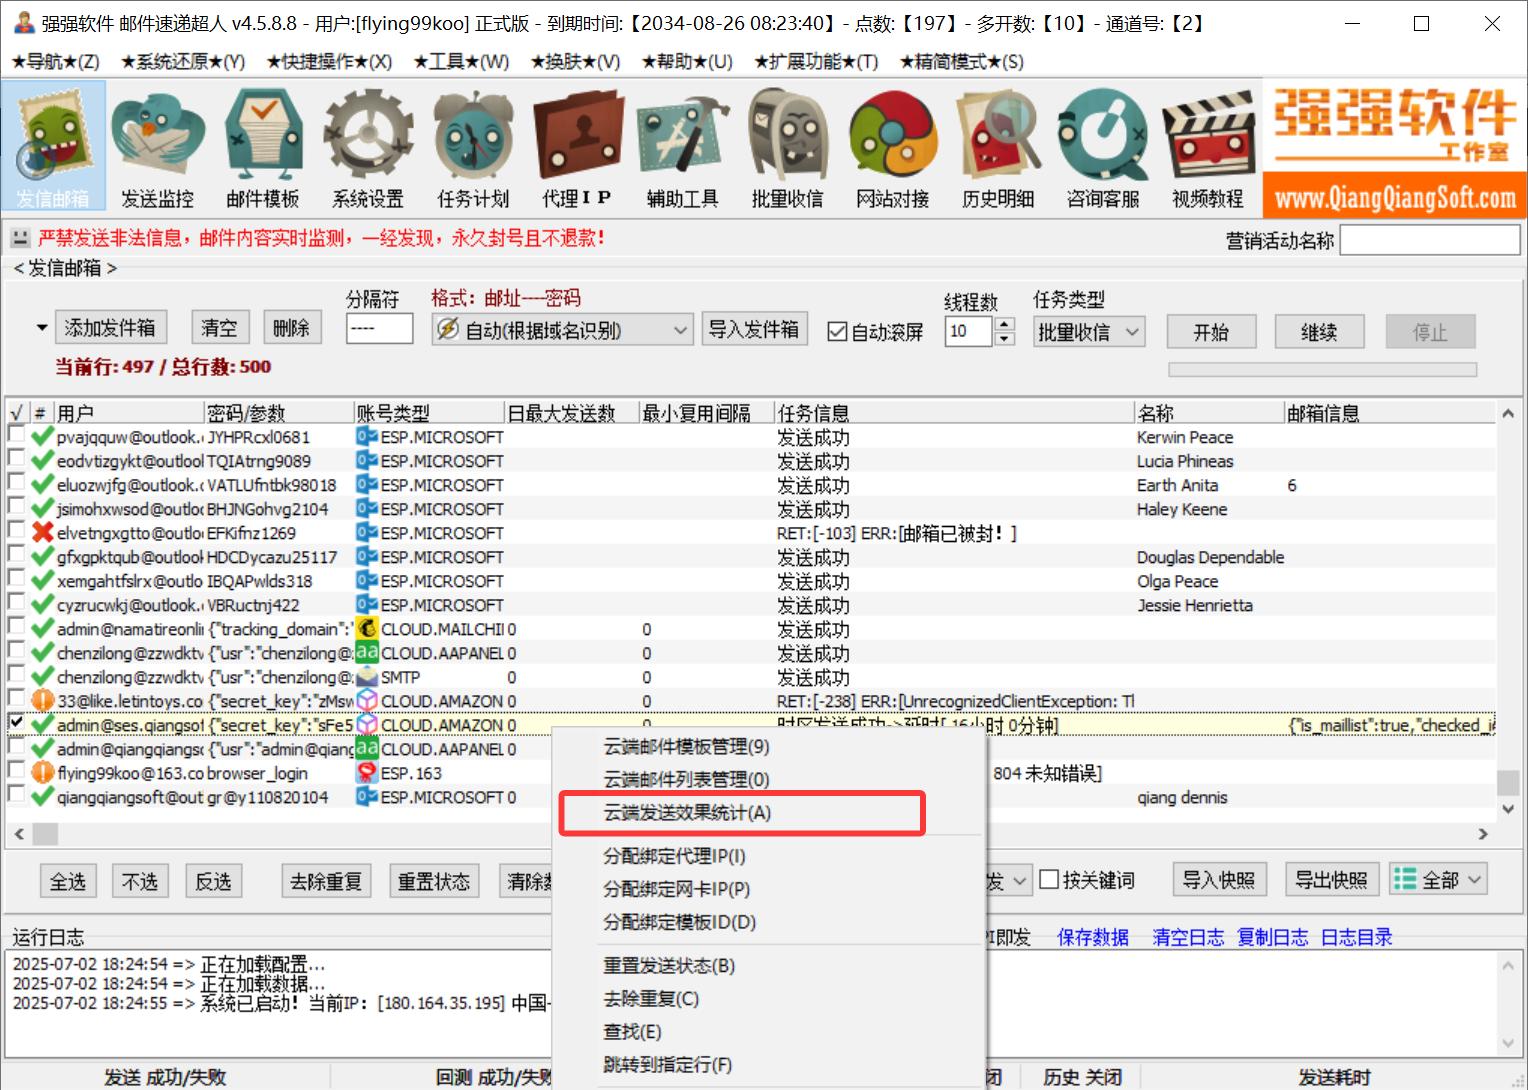1528x1090 pixels.
Task: Select 云端邮件模板管理(9) in context menu
Action: (686, 747)
